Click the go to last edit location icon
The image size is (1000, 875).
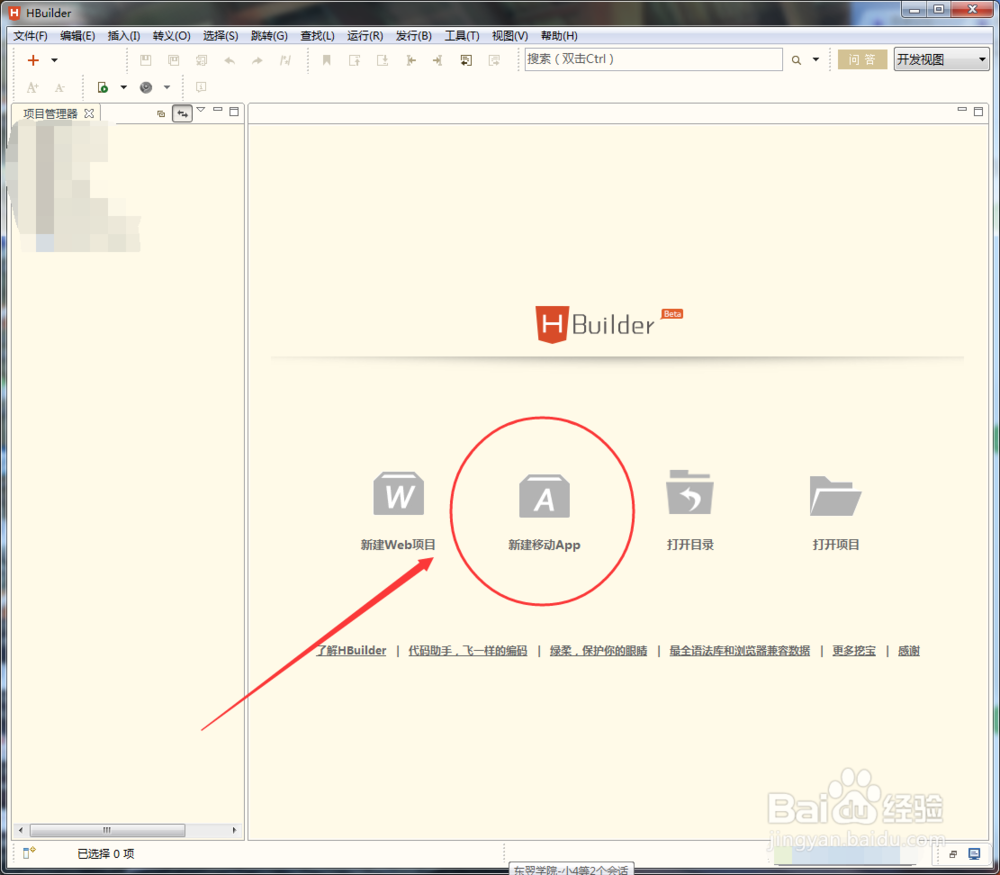(466, 60)
